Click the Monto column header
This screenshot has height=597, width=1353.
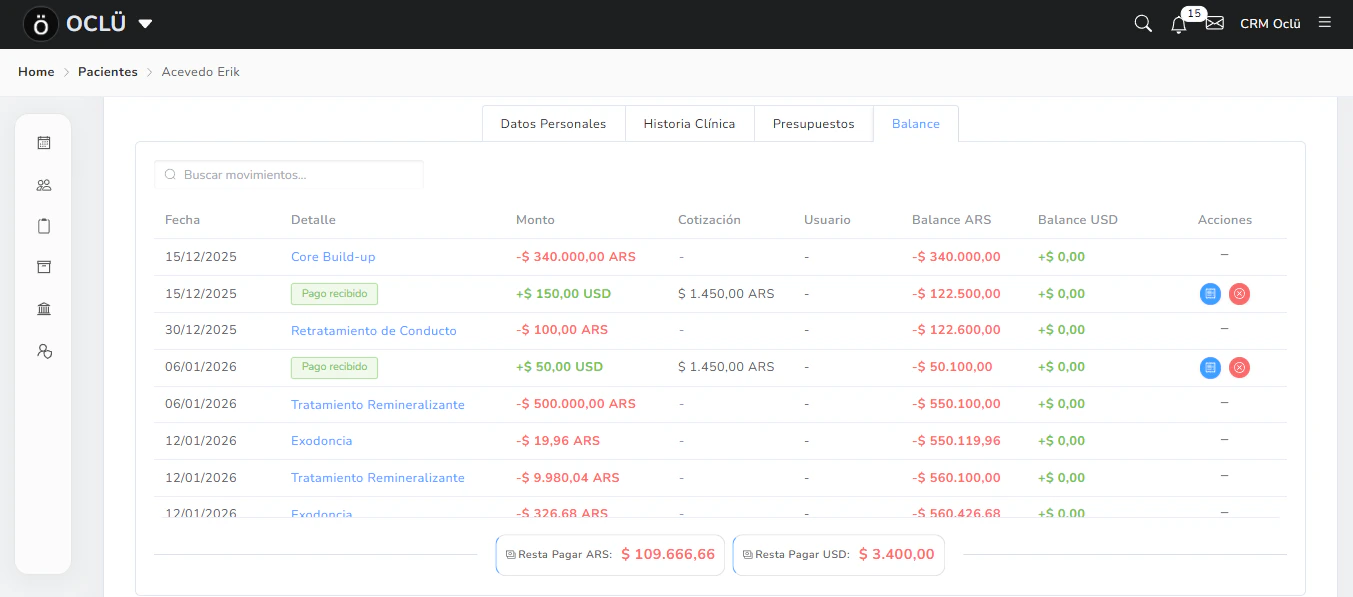click(x=535, y=220)
